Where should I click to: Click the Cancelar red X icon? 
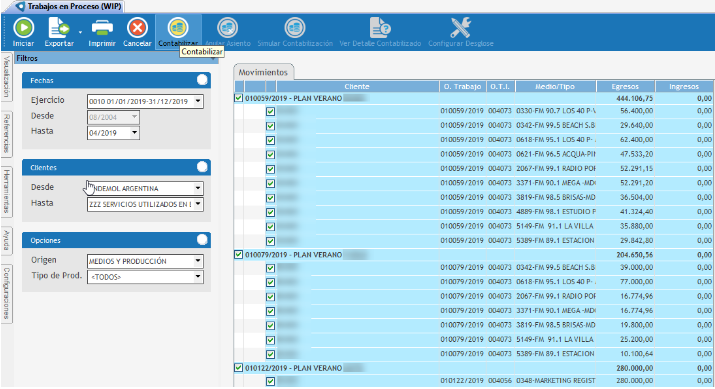click(x=137, y=28)
